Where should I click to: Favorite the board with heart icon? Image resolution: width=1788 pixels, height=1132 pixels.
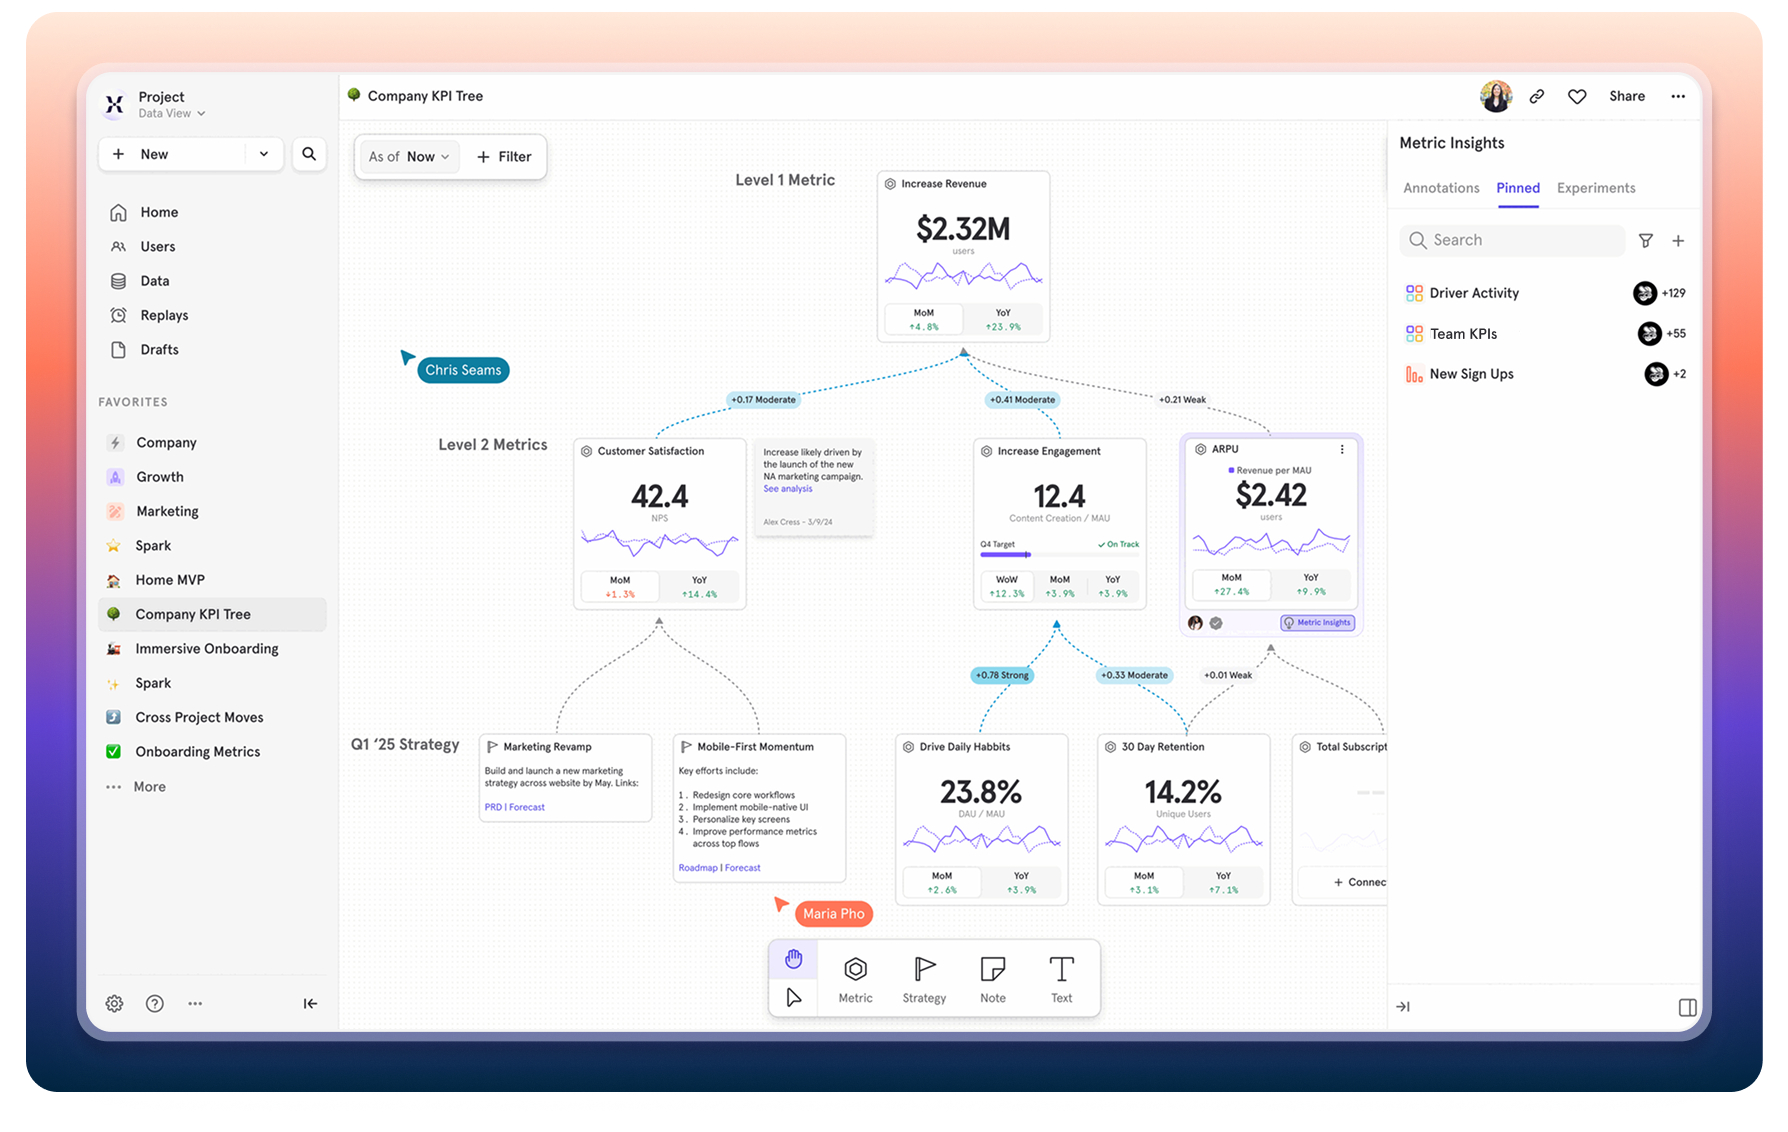pos(1577,96)
